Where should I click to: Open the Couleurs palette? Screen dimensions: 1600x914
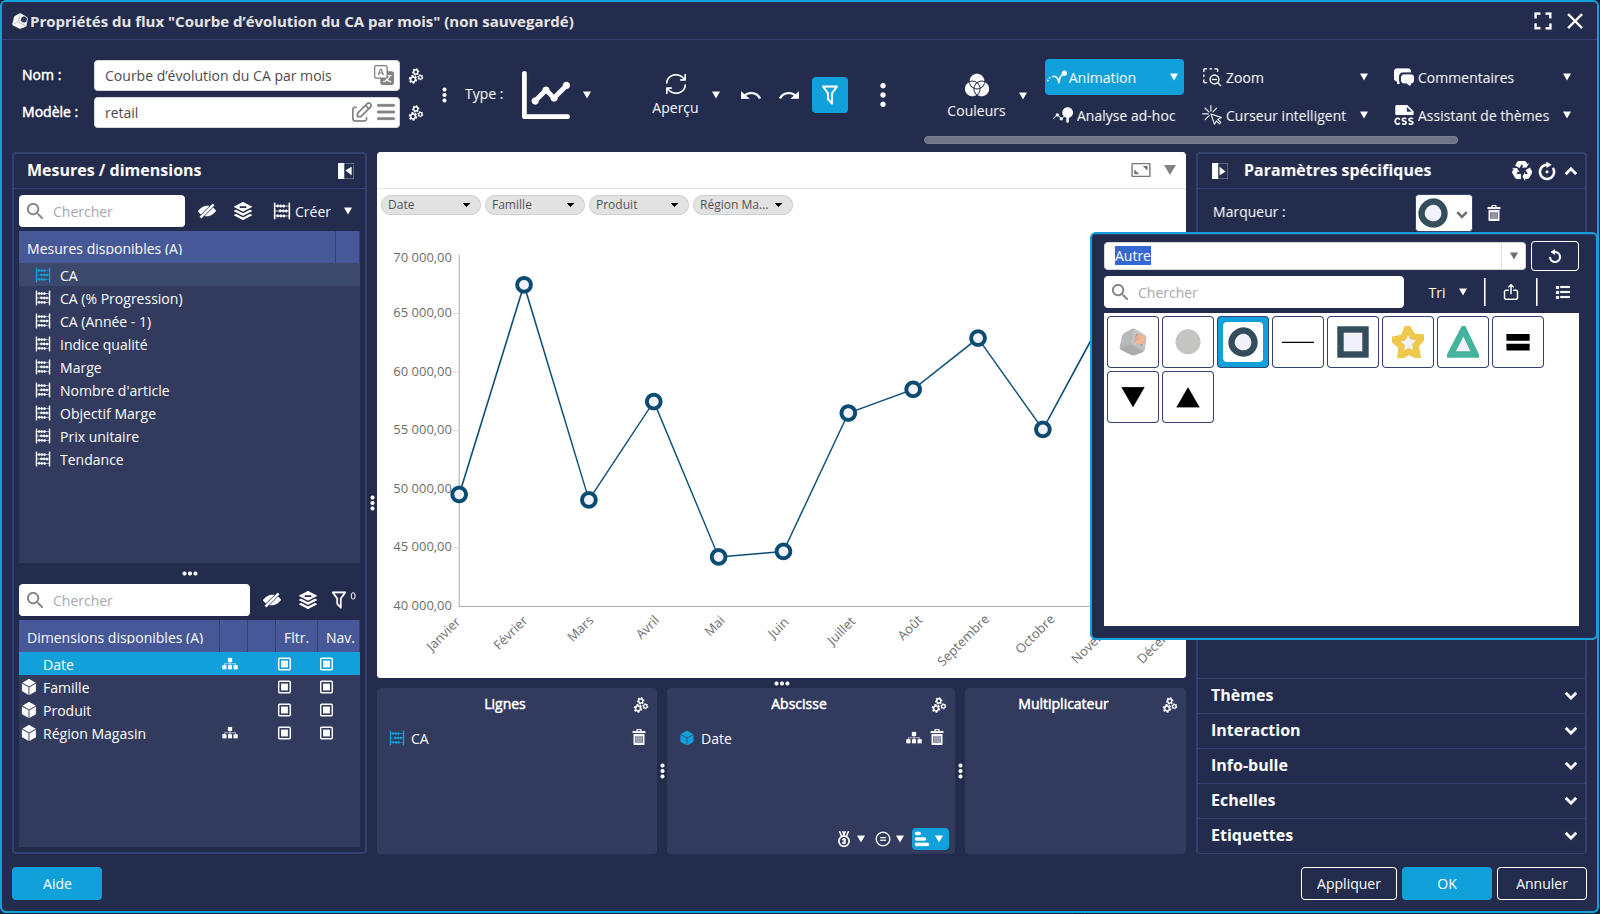point(976,95)
